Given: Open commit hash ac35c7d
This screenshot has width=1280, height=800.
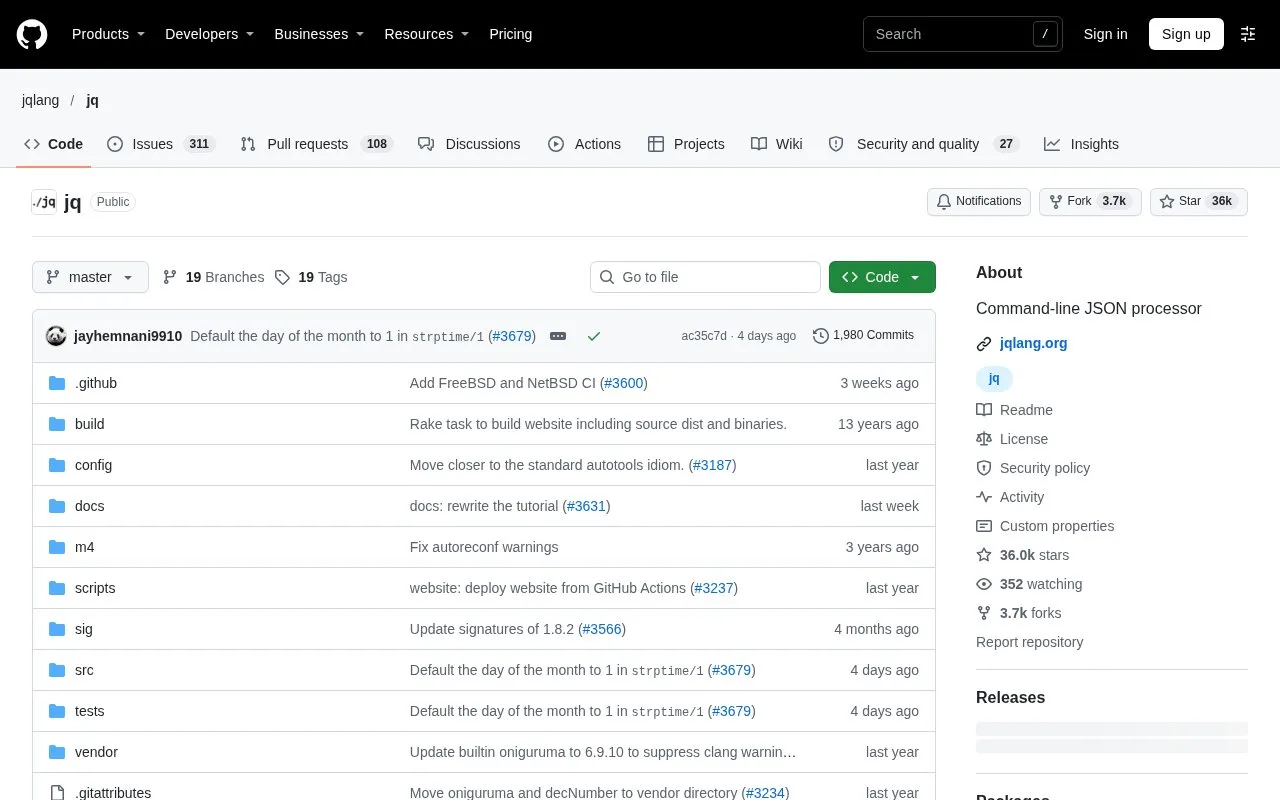Looking at the screenshot, I should point(704,336).
